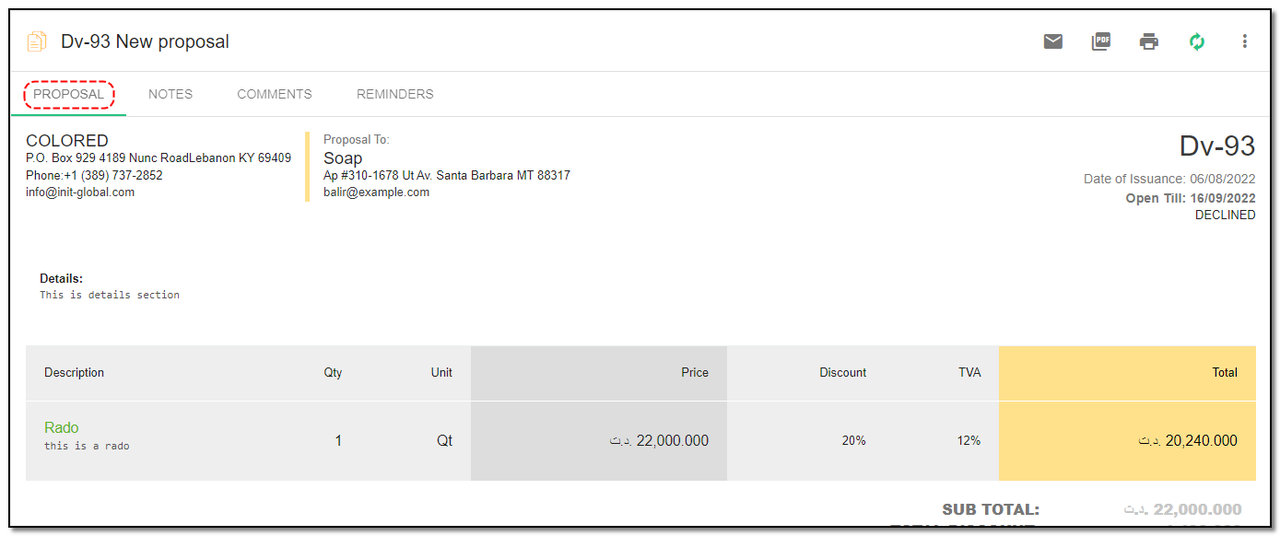The height and width of the screenshot is (536, 1280).
Task: Click the DECLINED status label
Action: 1225,215
